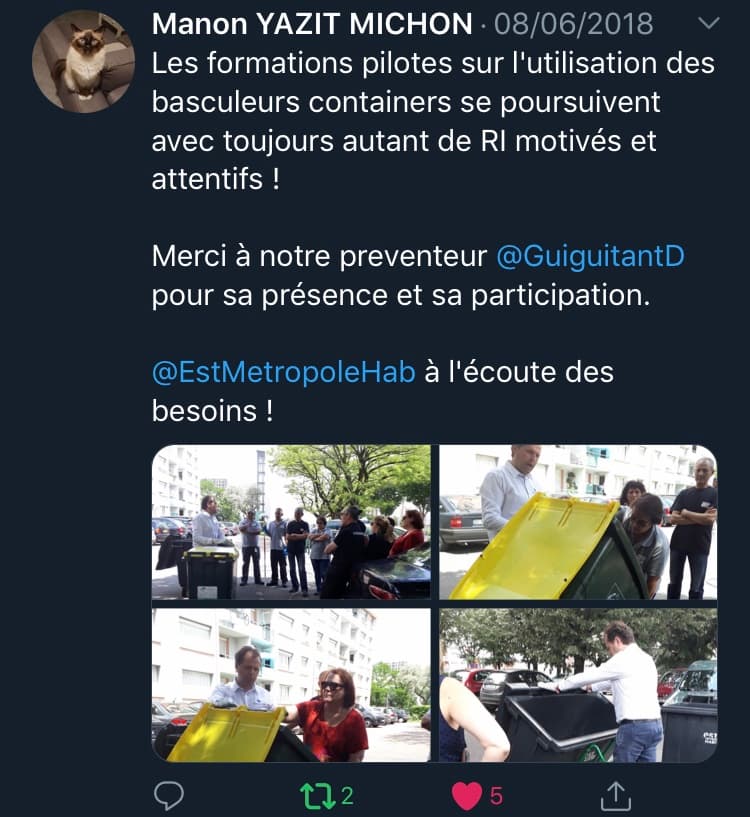This screenshot has width=750, height=817.
Task: Open top-left photo of group training
Action: click(291, 522)
